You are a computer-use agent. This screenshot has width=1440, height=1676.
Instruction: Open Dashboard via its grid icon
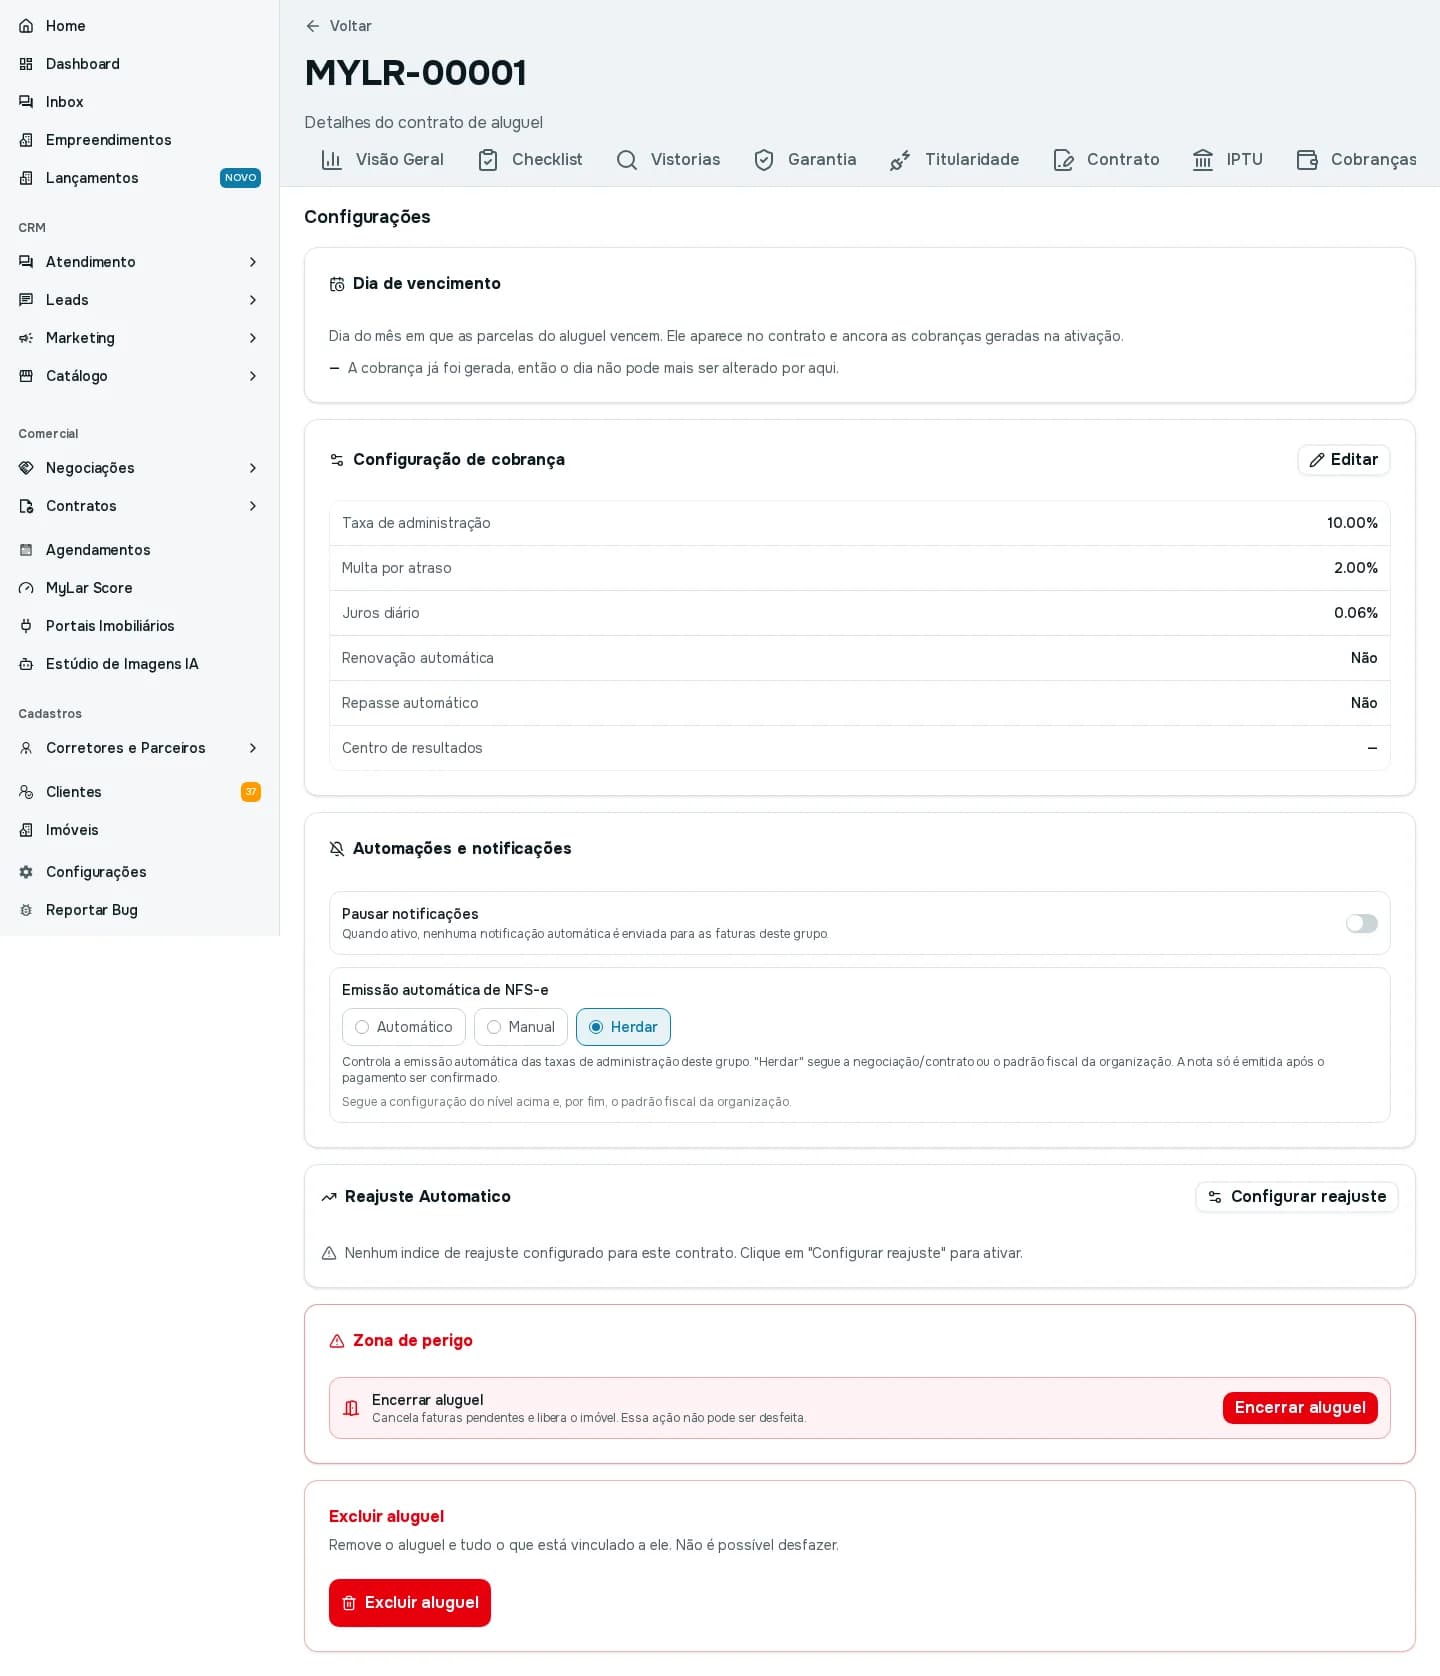tap(26, 64)
